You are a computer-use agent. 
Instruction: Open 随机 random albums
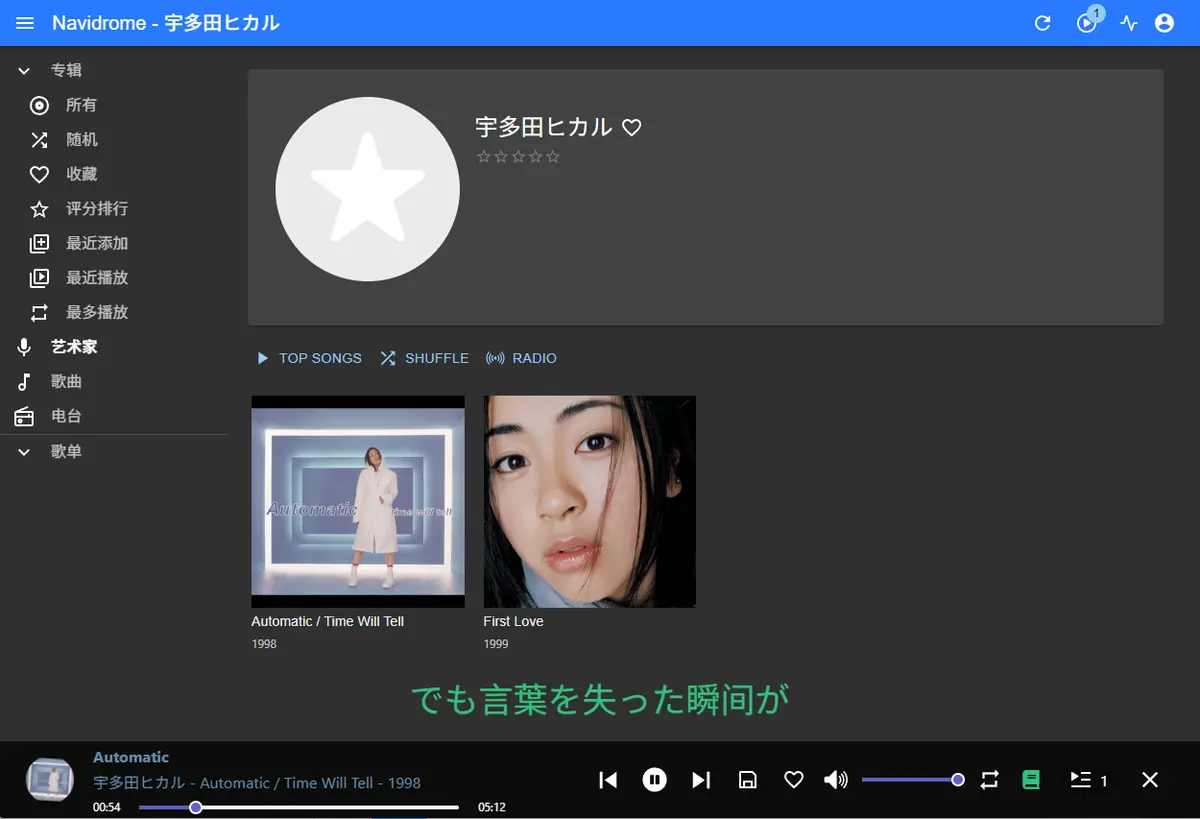pos(114,140)
